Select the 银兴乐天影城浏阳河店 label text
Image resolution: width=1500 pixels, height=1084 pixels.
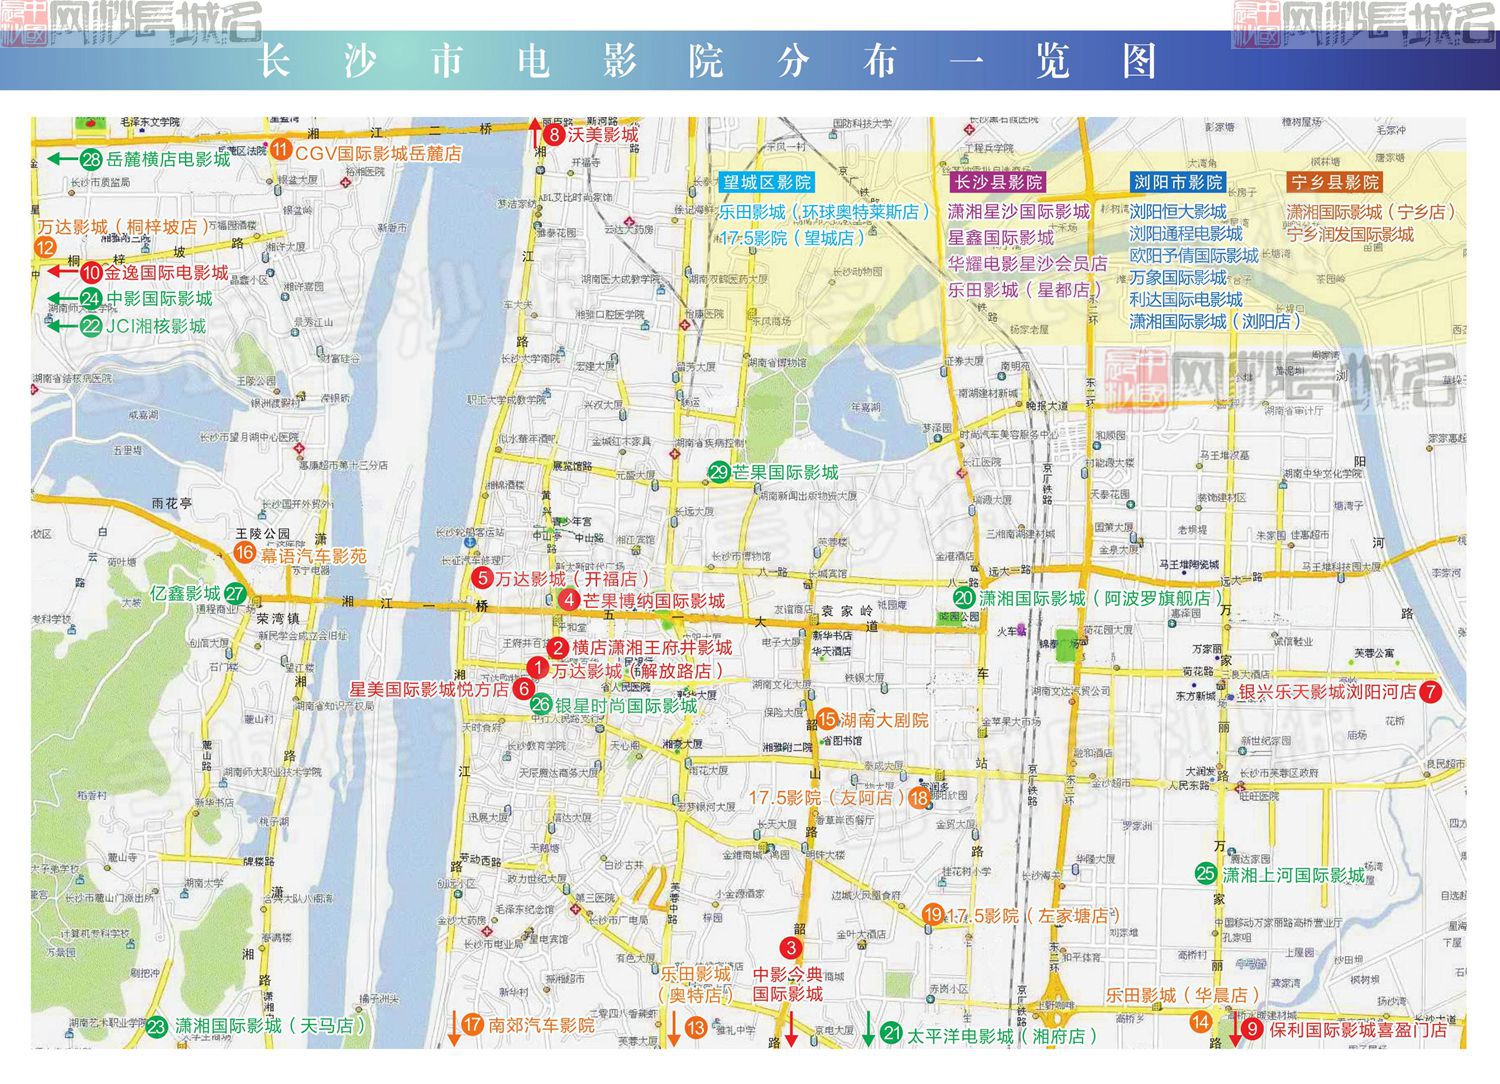(x=1328, y=692)
